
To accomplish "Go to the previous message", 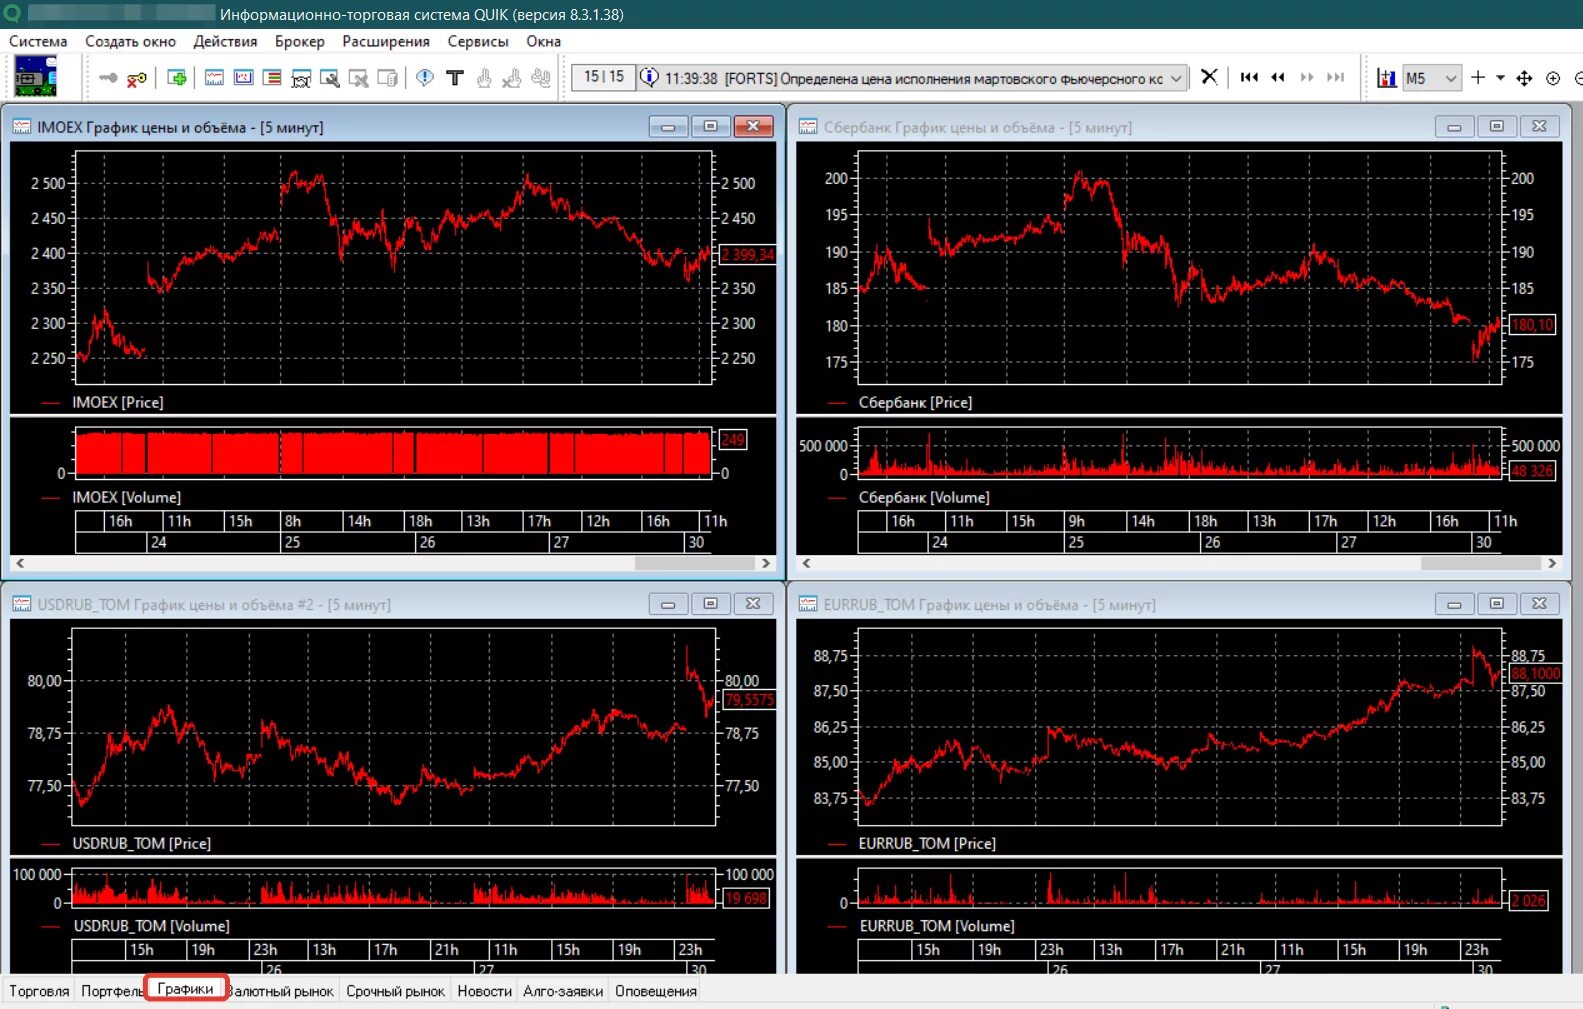I will pos(1278,77).
